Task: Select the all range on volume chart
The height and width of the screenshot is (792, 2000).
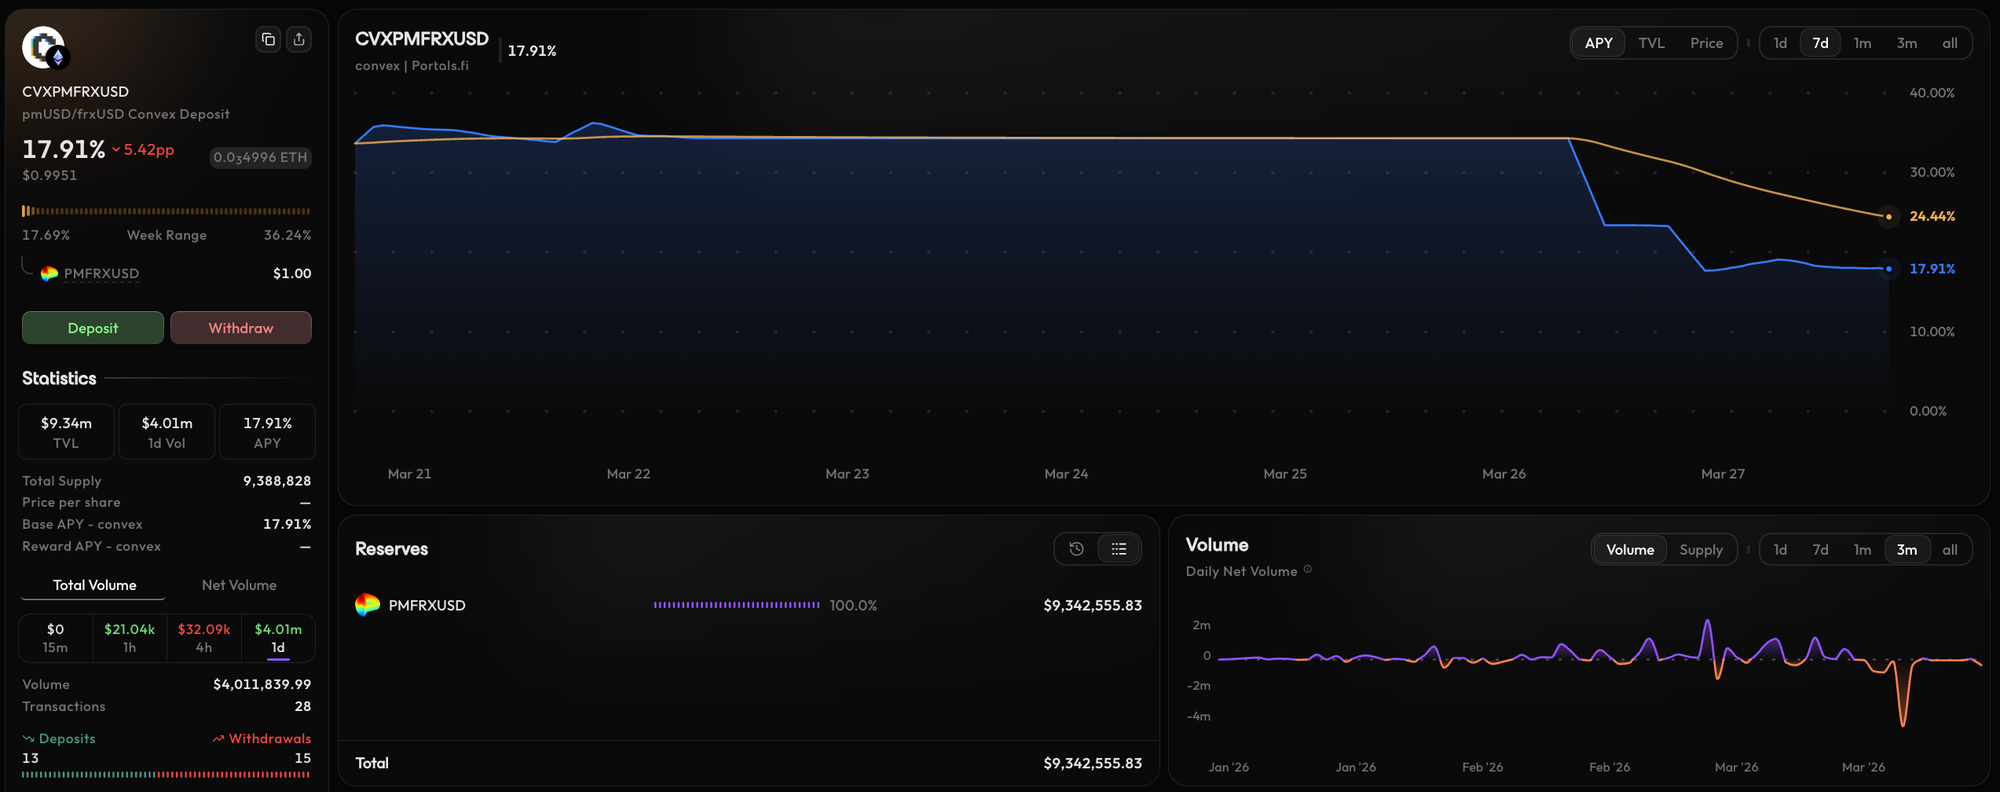Action: tap(1949, 550)
